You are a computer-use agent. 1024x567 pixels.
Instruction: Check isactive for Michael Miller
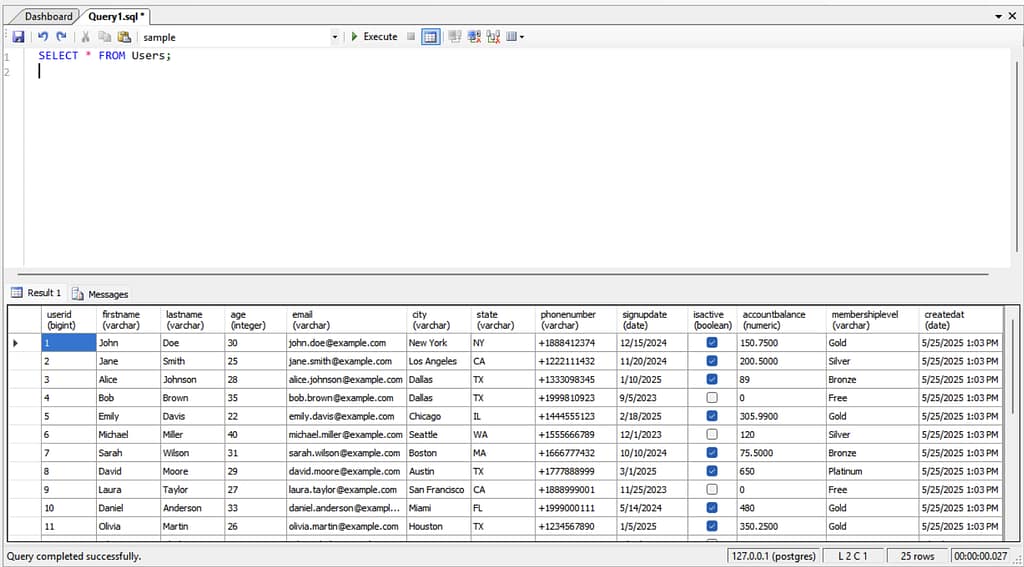pos(712,434)
